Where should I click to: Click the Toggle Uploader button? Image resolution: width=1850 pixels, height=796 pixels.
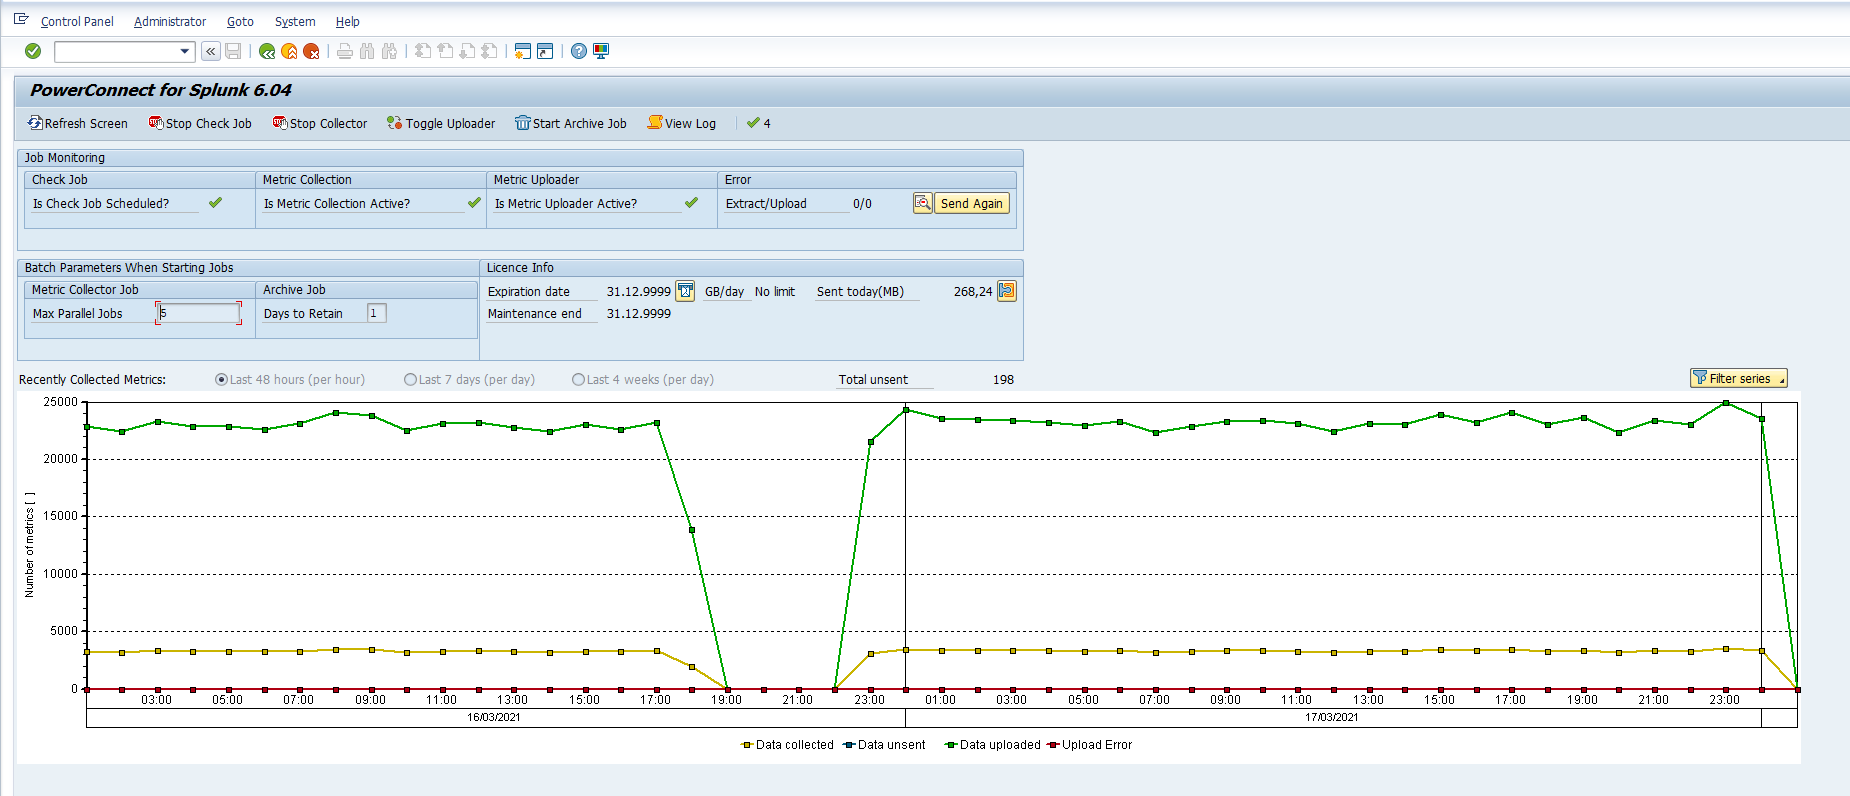point(441,123)
